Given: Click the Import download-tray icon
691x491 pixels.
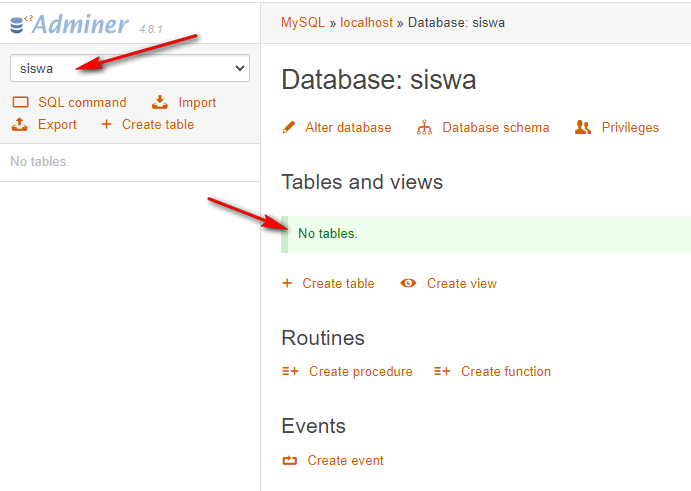Looking at the screenshot, I should pyautogui.click(x=160, y=102).
